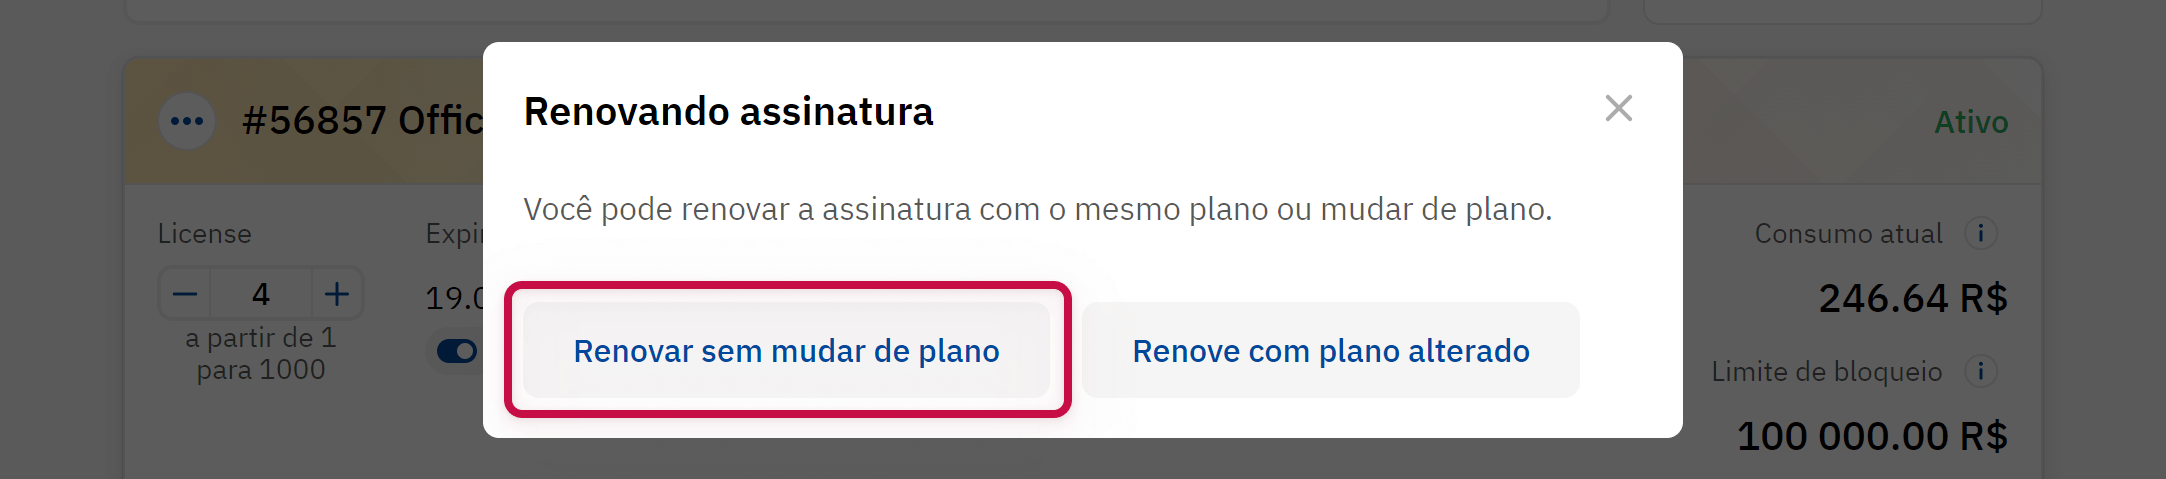The image size is (2166, 479).
Task: Close the Renovando assinatura dialog
Action: [x=1618, y=108]
